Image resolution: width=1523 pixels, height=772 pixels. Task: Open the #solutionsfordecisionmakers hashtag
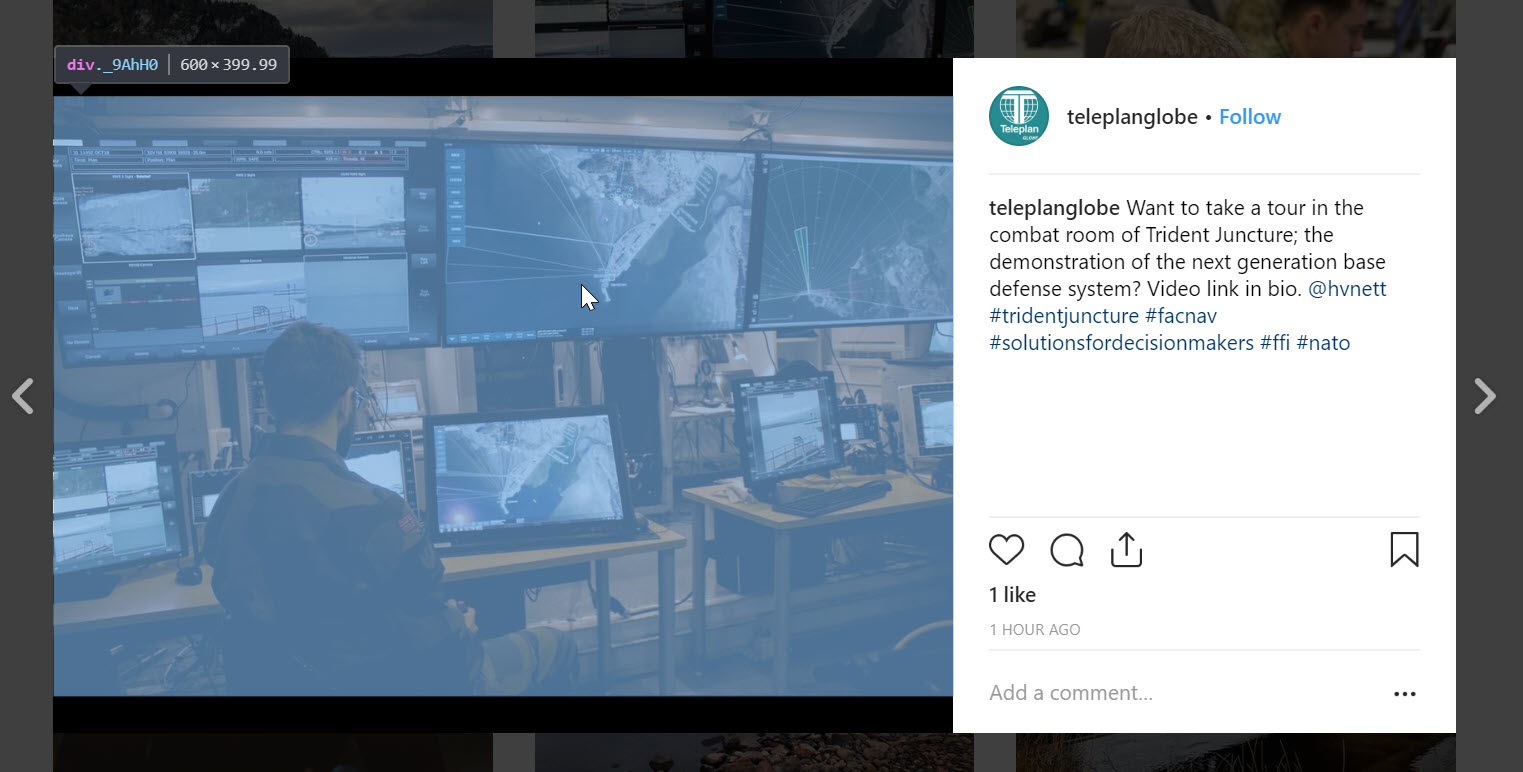1121,343
